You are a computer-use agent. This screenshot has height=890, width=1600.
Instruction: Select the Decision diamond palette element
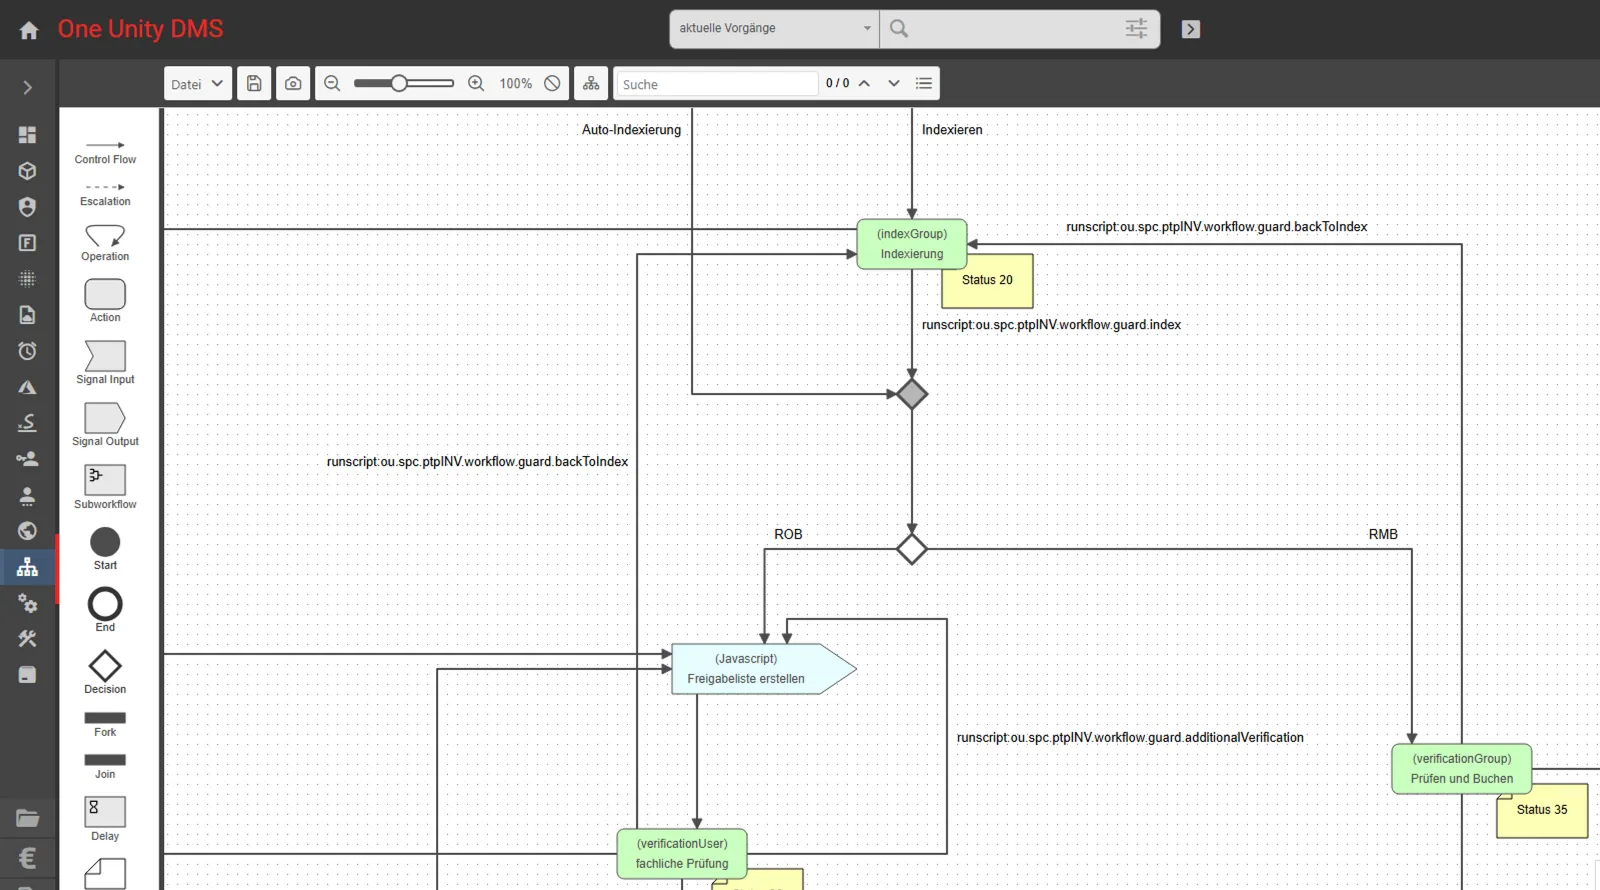coord(105,672)
